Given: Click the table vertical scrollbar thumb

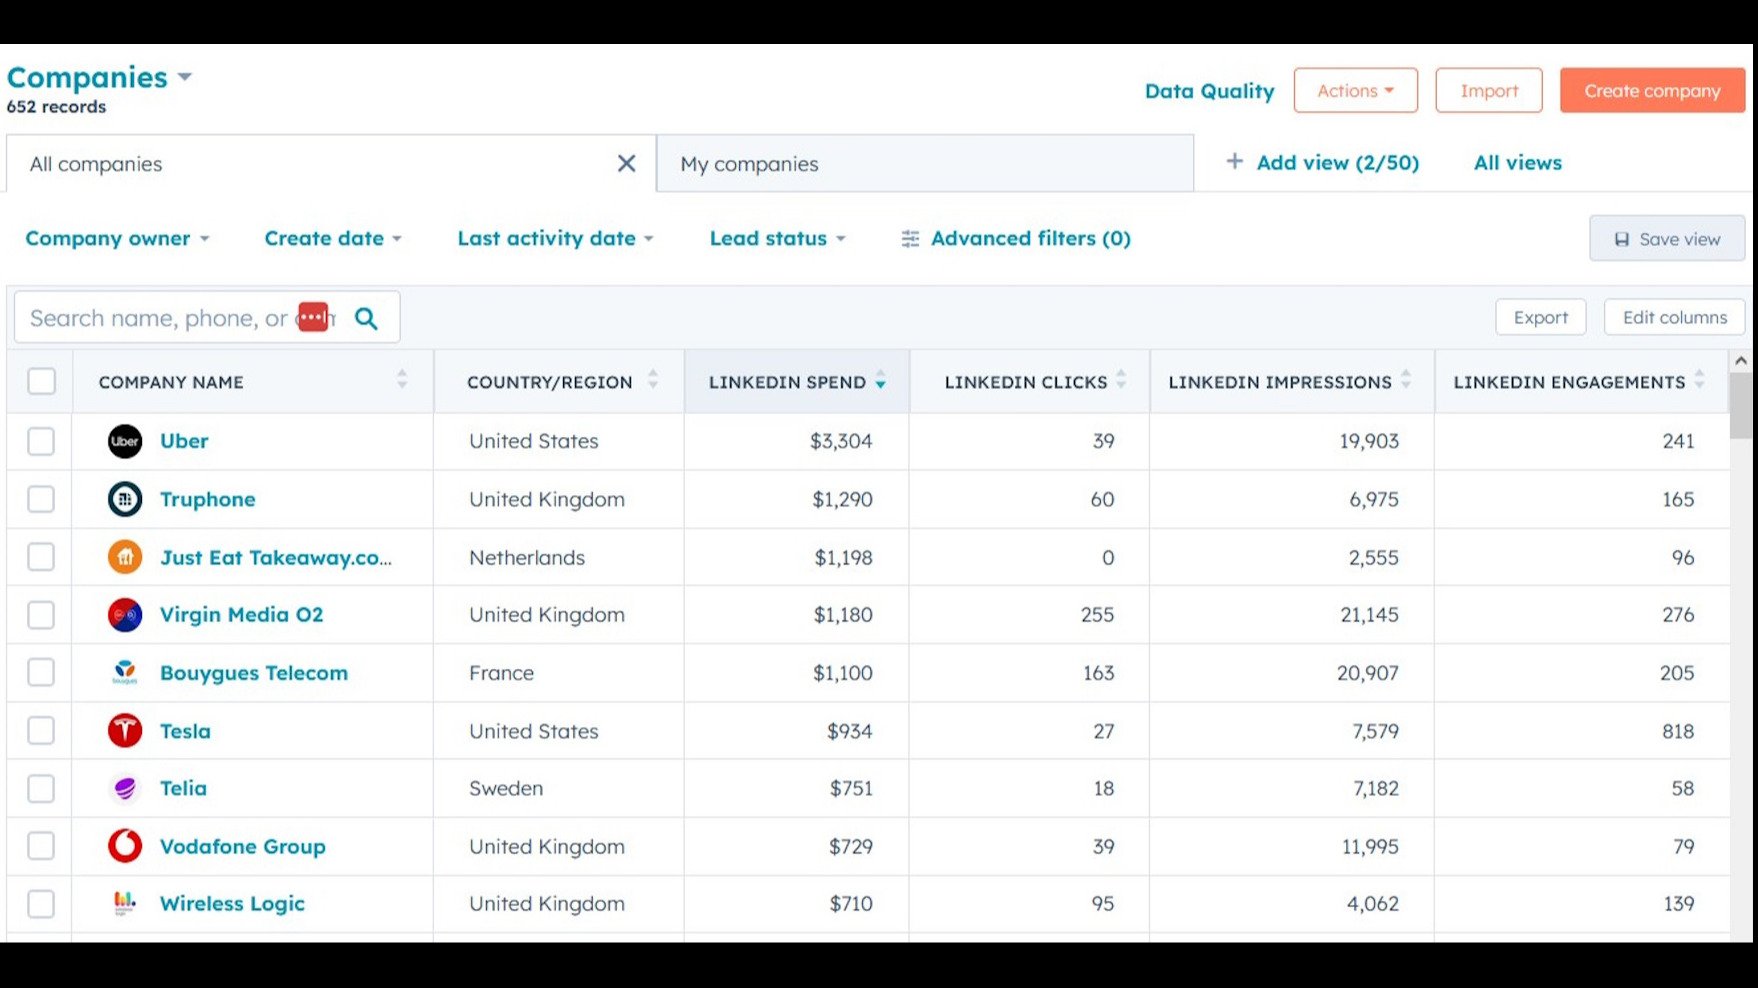Looking at the screenshot, I should pos(1741,405).
